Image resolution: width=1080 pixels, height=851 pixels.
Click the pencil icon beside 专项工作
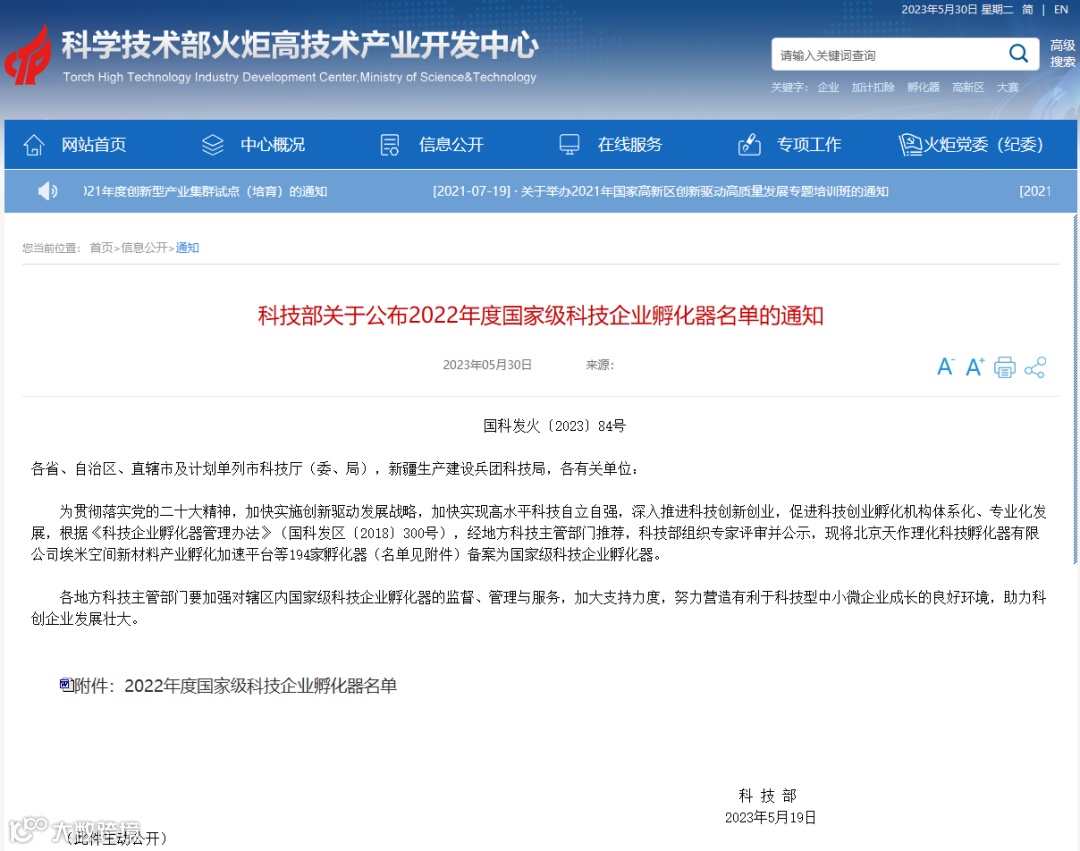(749, 145)
